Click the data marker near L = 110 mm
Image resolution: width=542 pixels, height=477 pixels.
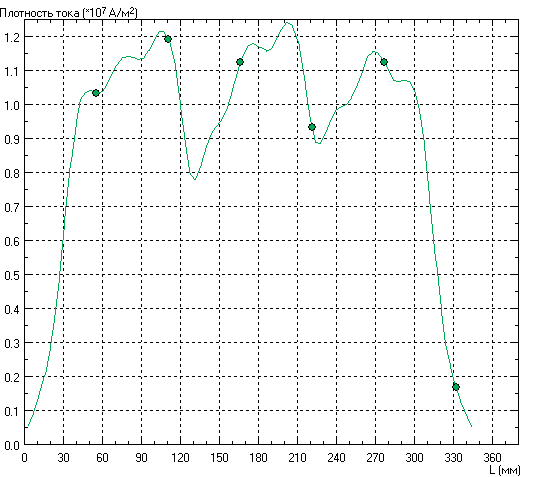[x=168, y=39]
